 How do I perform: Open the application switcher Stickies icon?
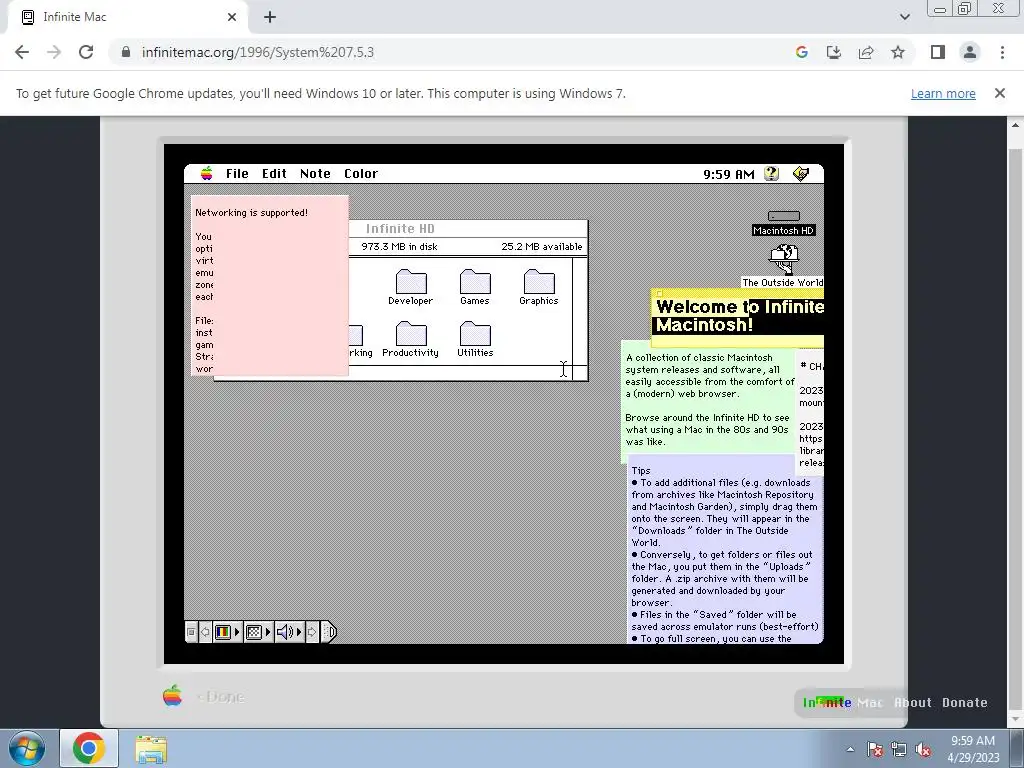tap(801, 174)
